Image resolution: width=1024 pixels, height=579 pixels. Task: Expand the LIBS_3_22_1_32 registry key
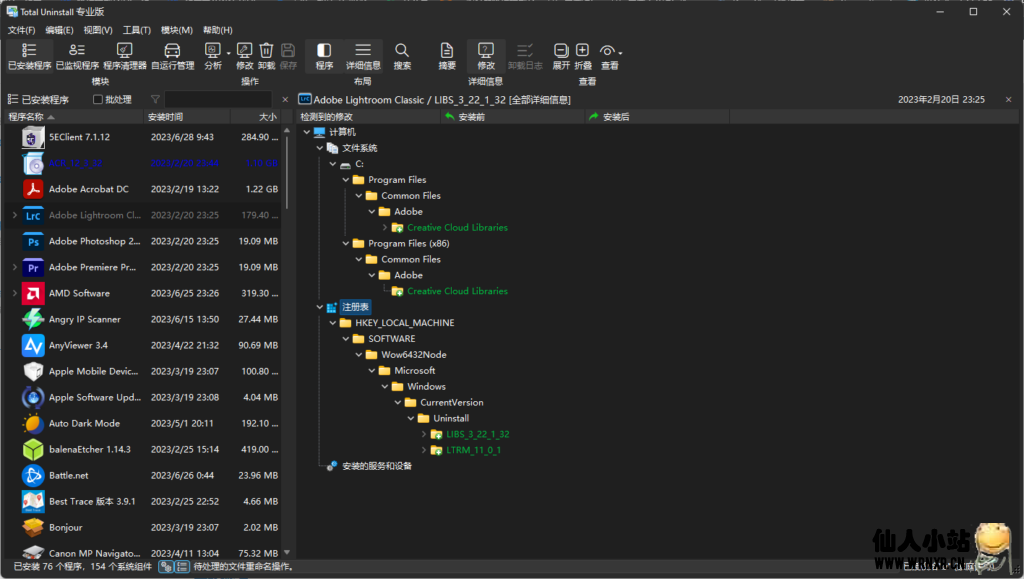coord(424,434)
